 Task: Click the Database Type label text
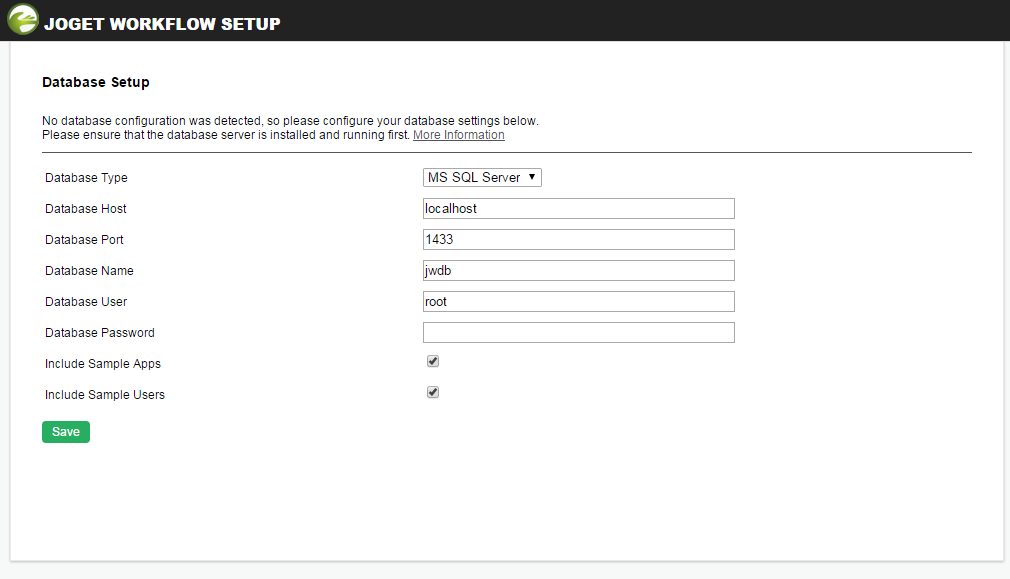(86, 178)
